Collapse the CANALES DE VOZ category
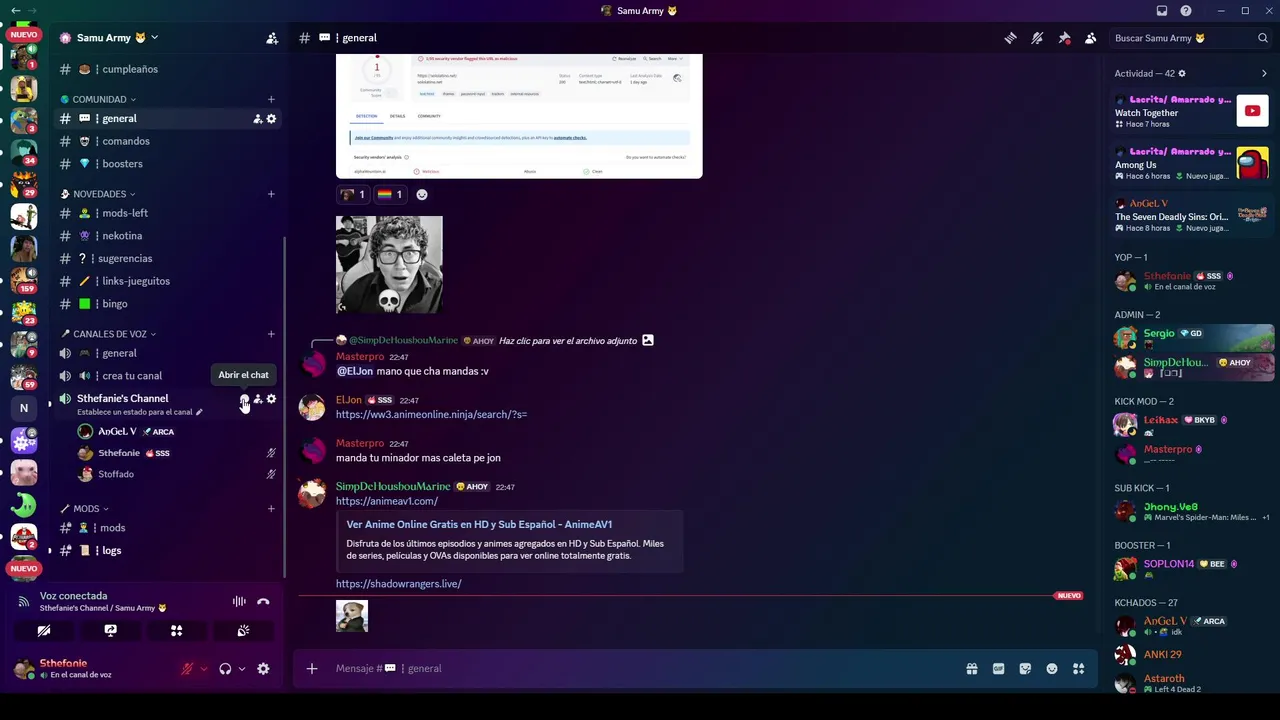 108,334
